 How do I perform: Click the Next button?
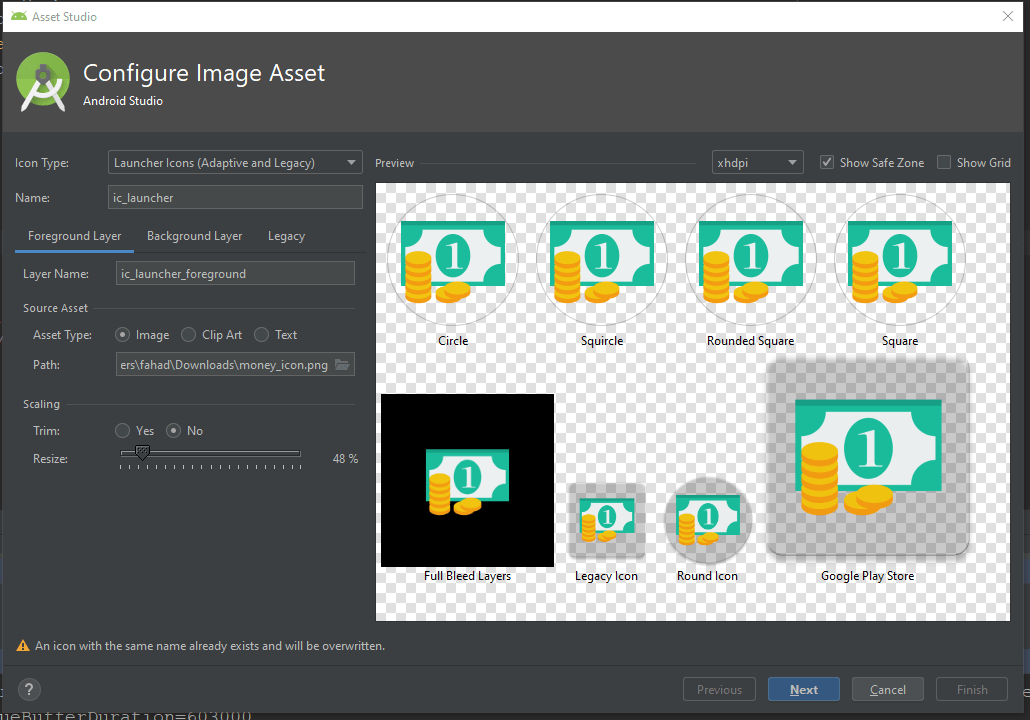(x=804, y=689)
